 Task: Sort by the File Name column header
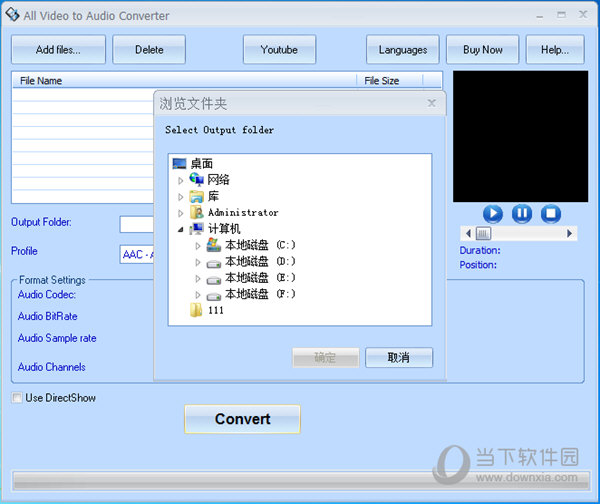point(184,80)
